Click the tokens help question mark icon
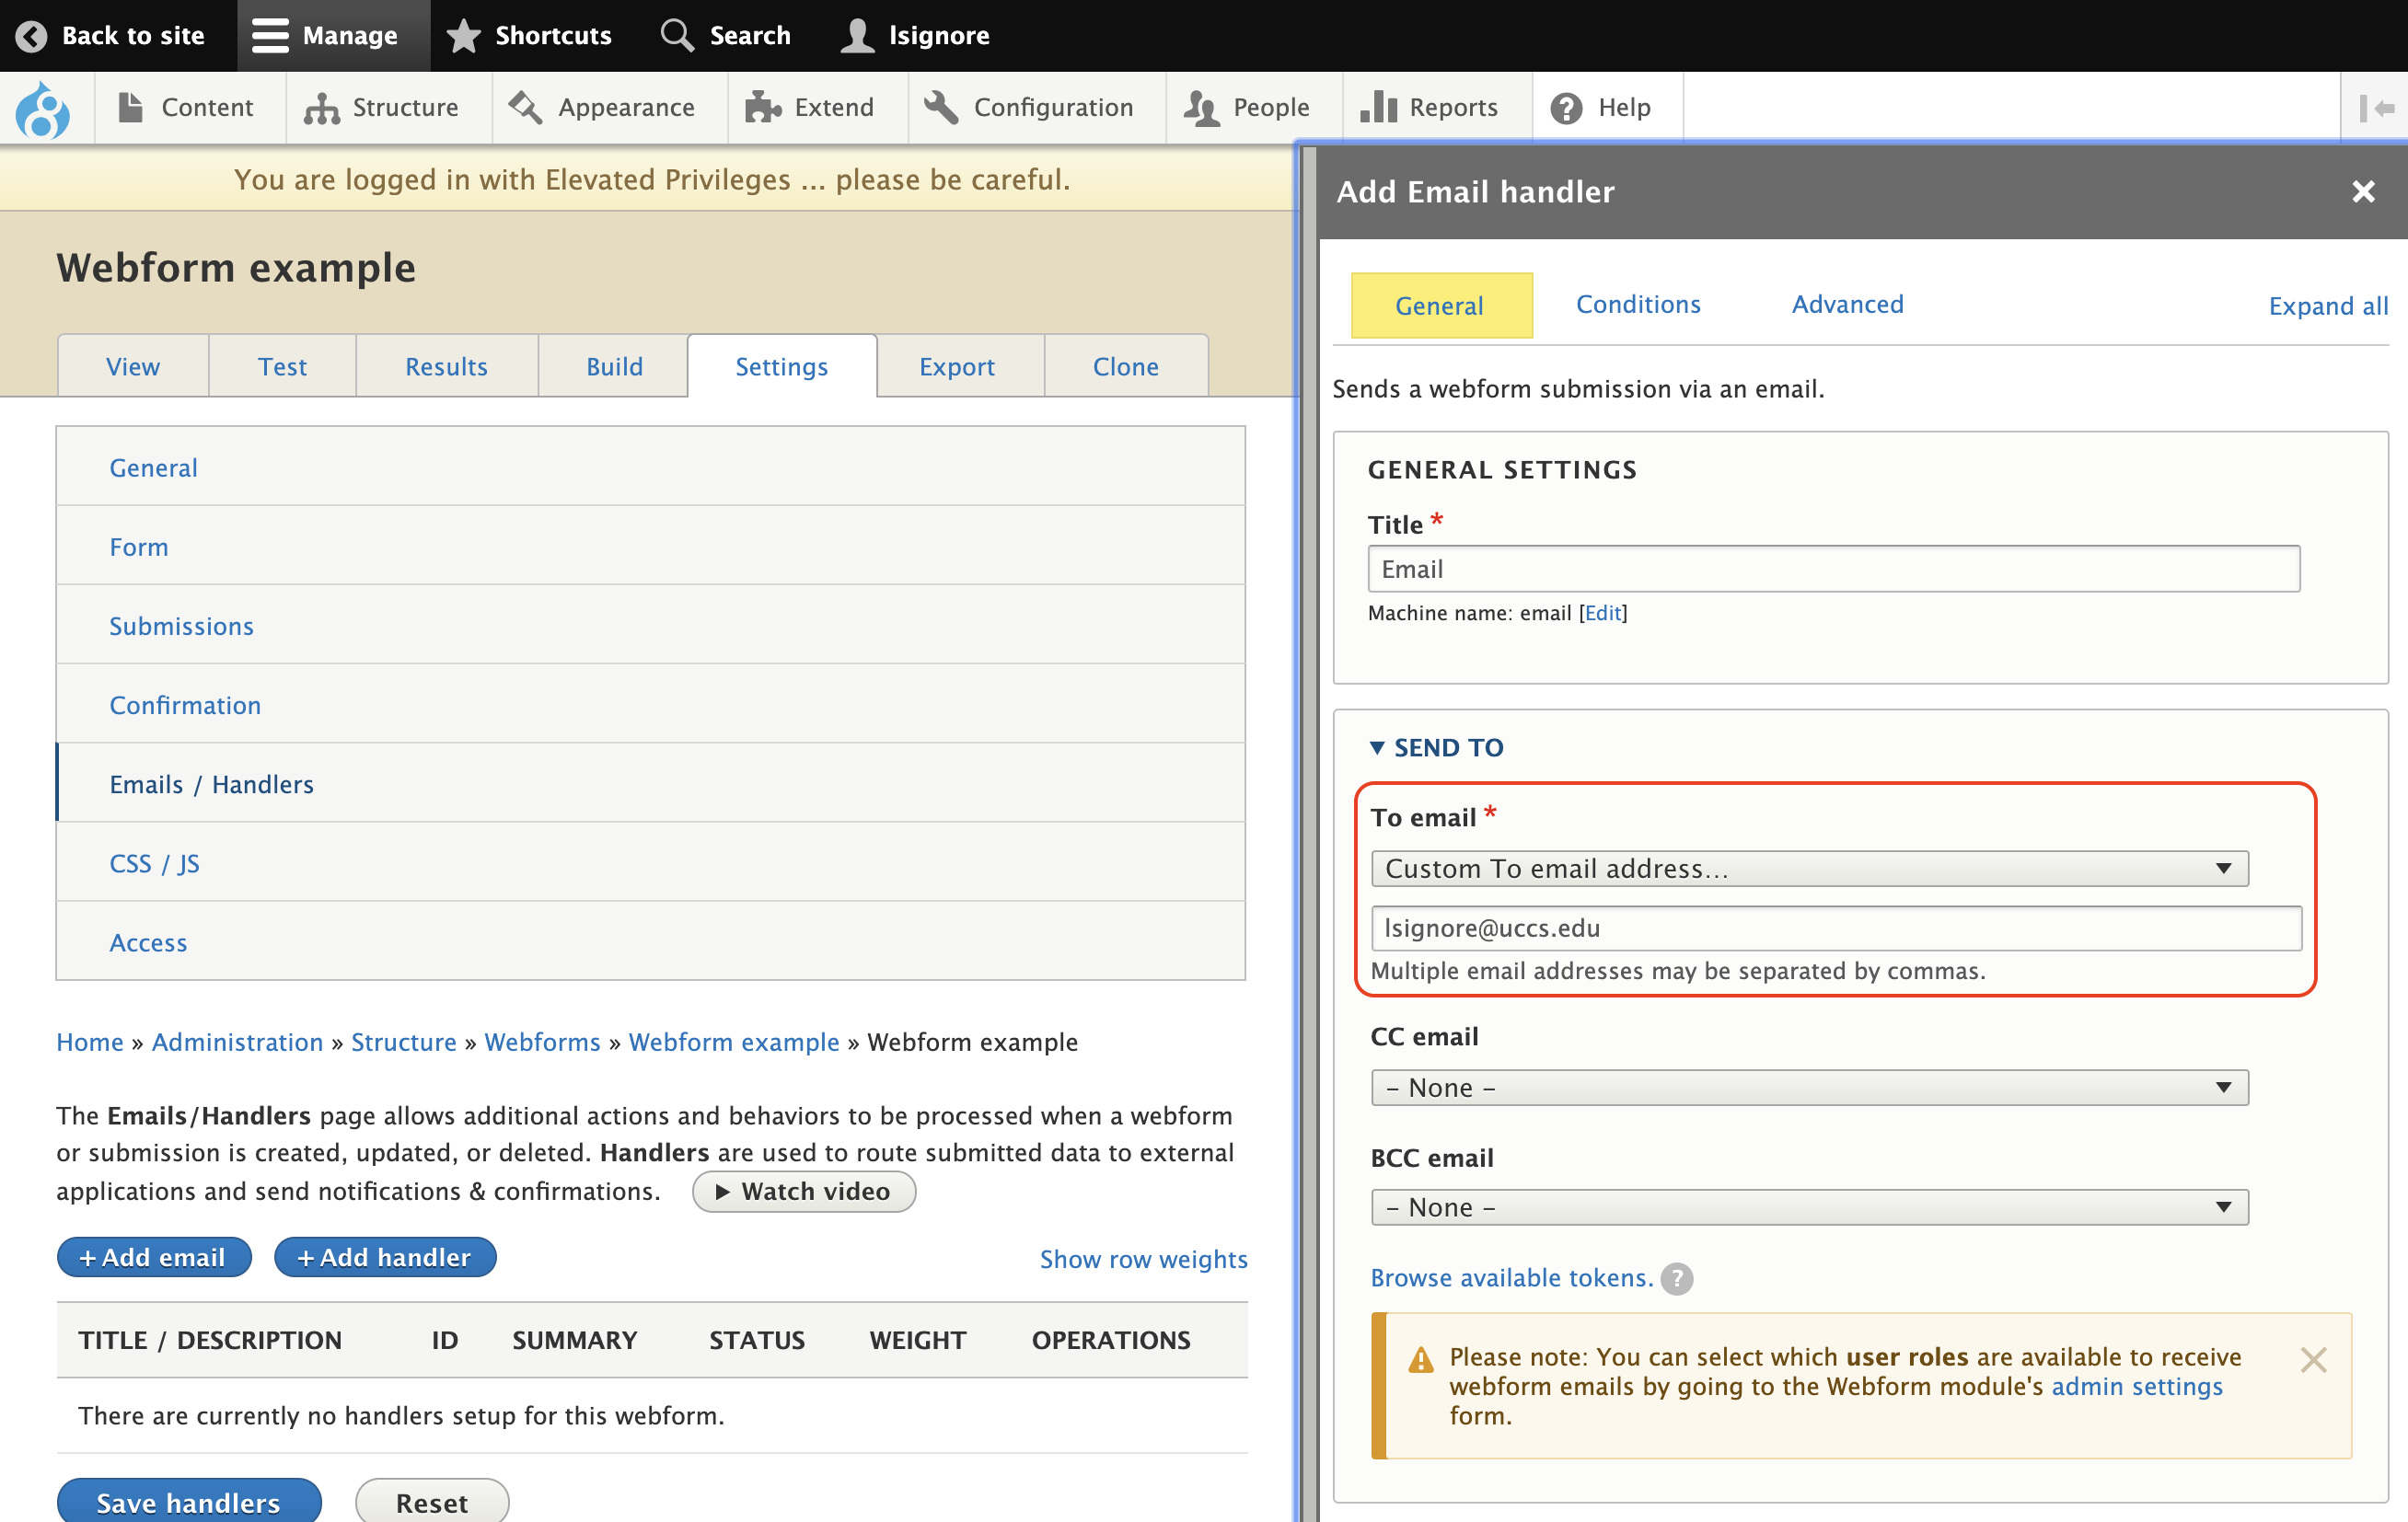This screenshot has height=1522, width=2408. (x=1677, y=1278)
